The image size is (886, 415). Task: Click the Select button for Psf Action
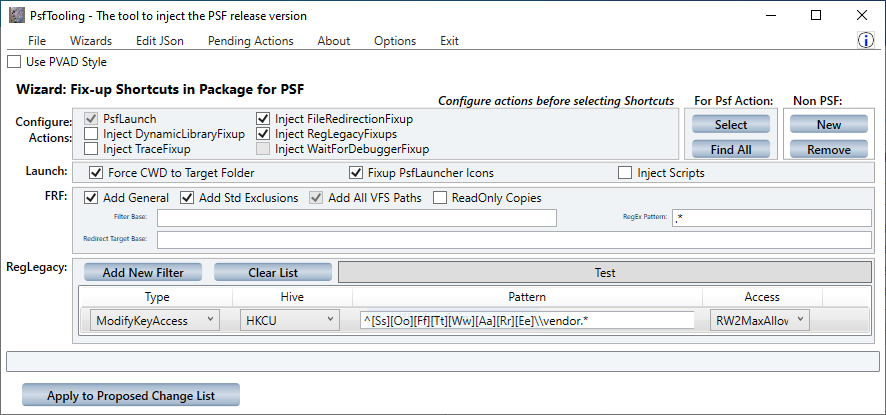[x=731, y=124]
